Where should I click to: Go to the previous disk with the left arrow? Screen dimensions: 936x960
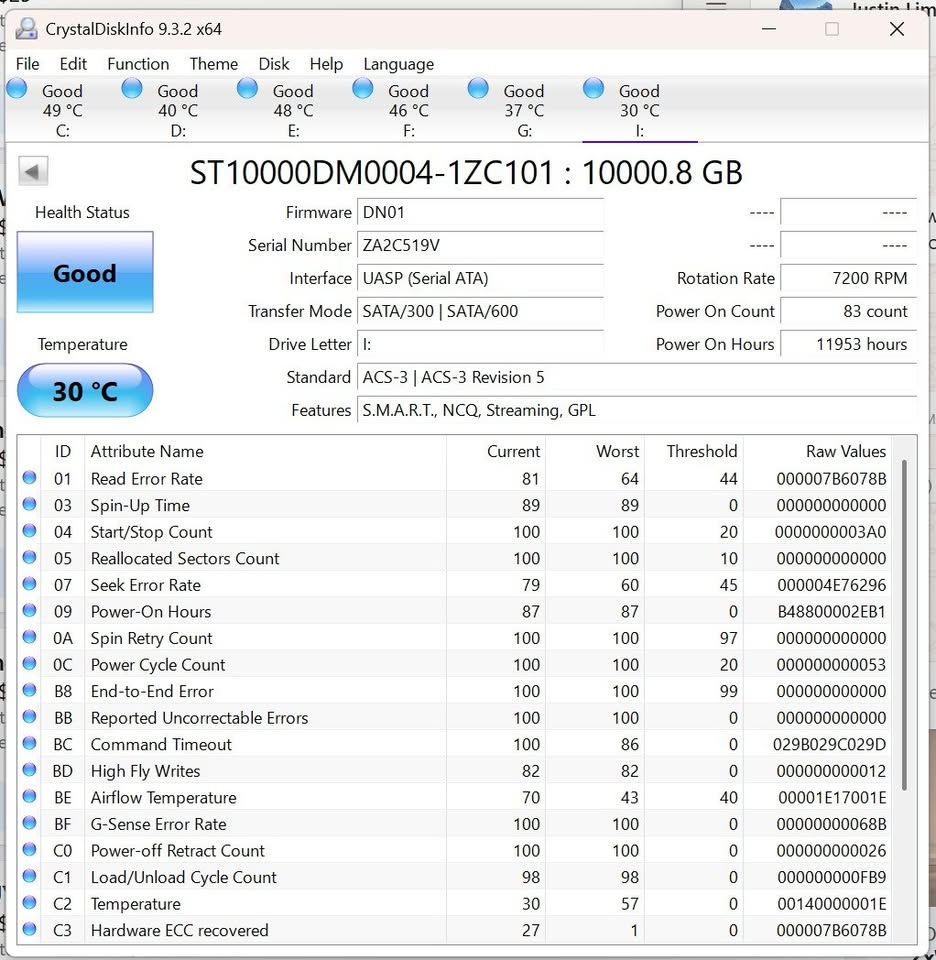point(33,171)
